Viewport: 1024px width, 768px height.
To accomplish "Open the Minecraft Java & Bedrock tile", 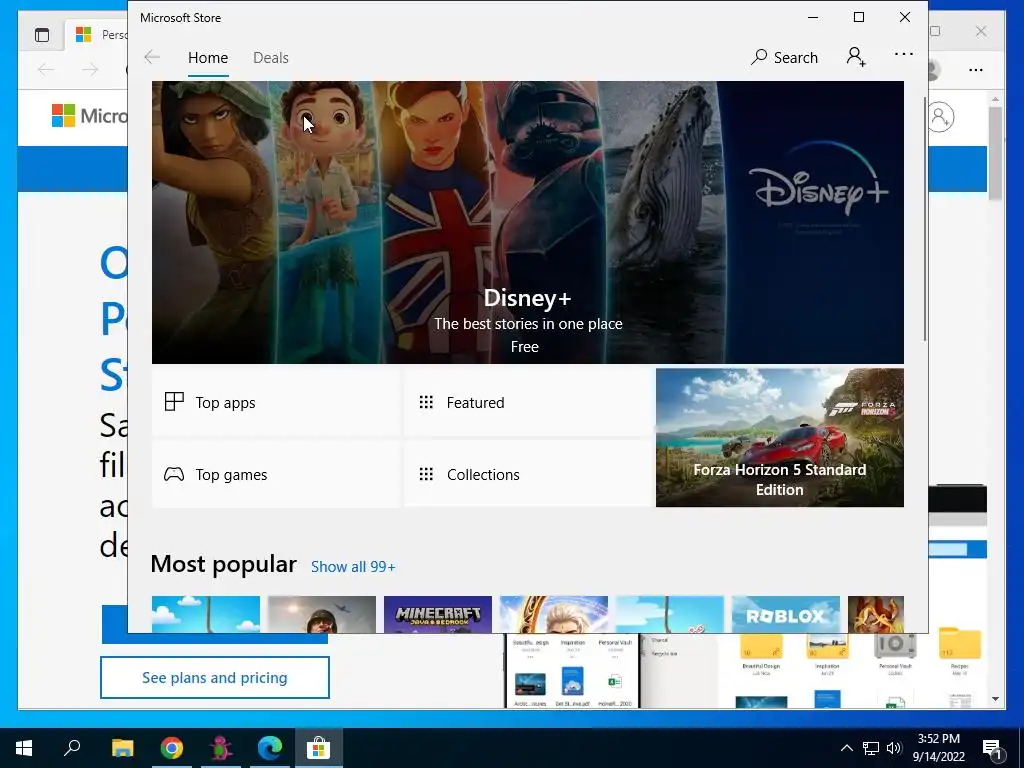I will click(x=438, y=614).
